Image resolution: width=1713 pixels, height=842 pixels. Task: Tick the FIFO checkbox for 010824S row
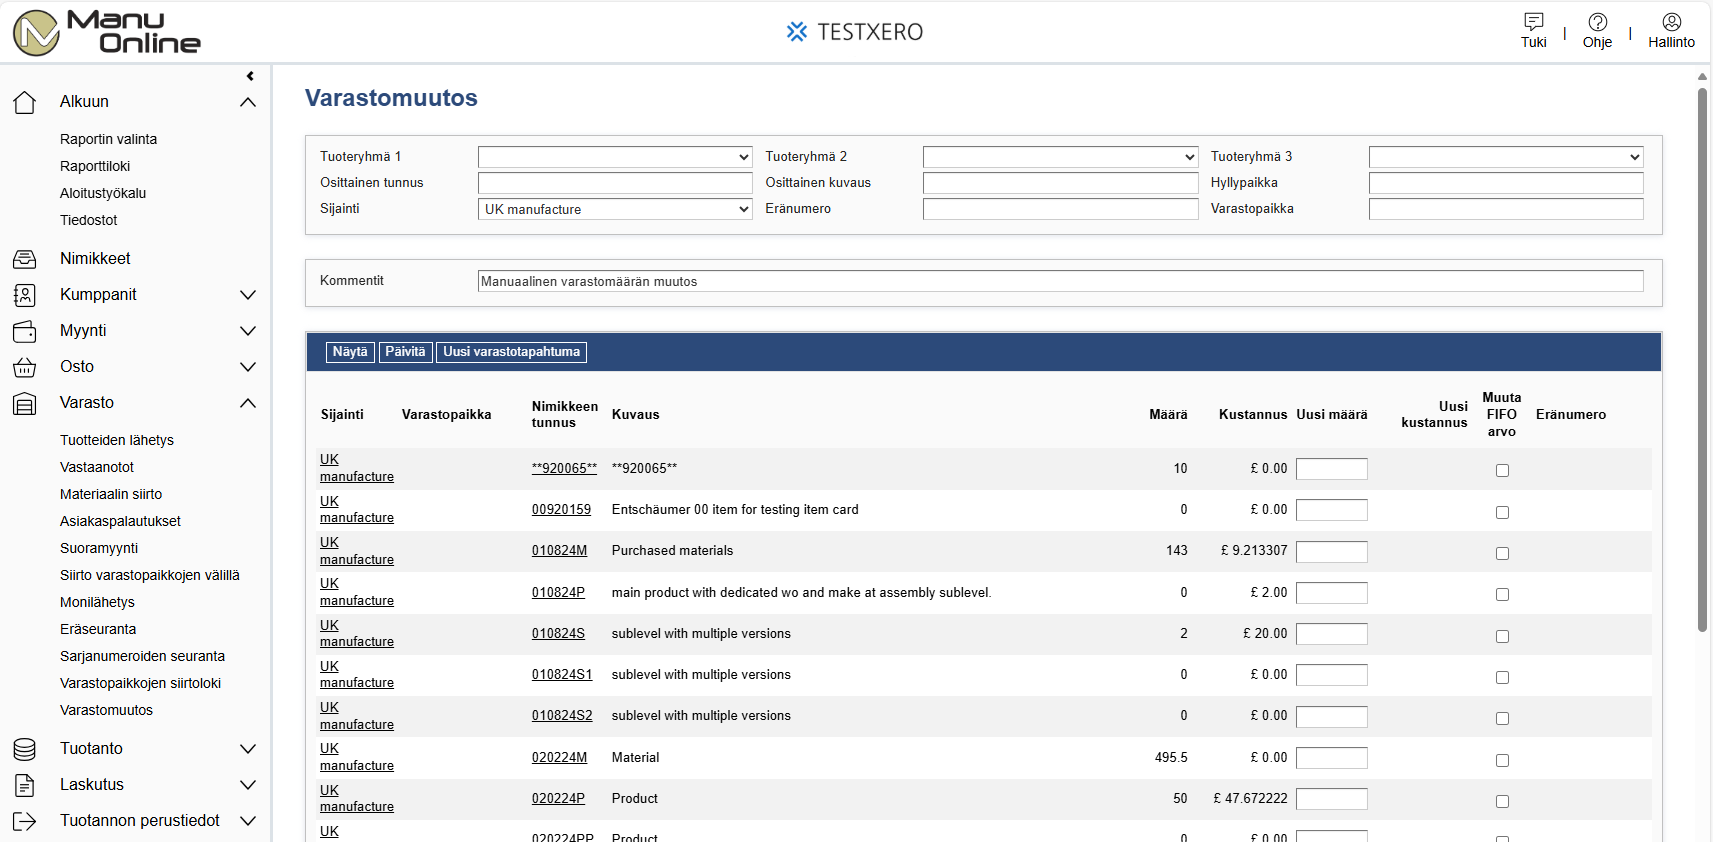tap(1502, 636)
